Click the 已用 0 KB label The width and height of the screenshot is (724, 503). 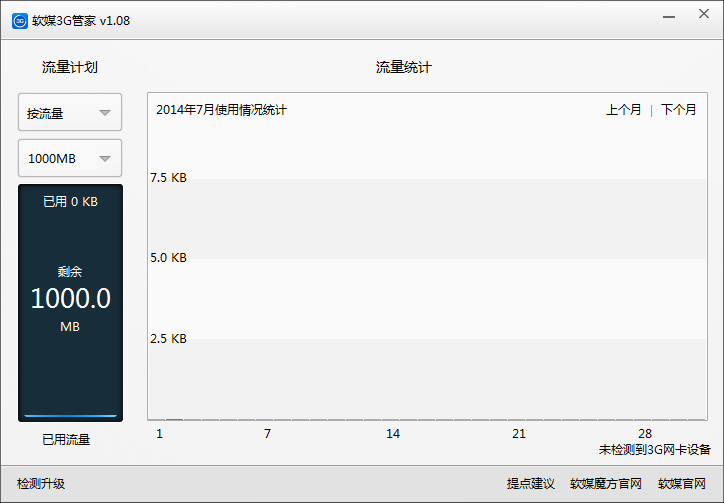tap(70, 201)
